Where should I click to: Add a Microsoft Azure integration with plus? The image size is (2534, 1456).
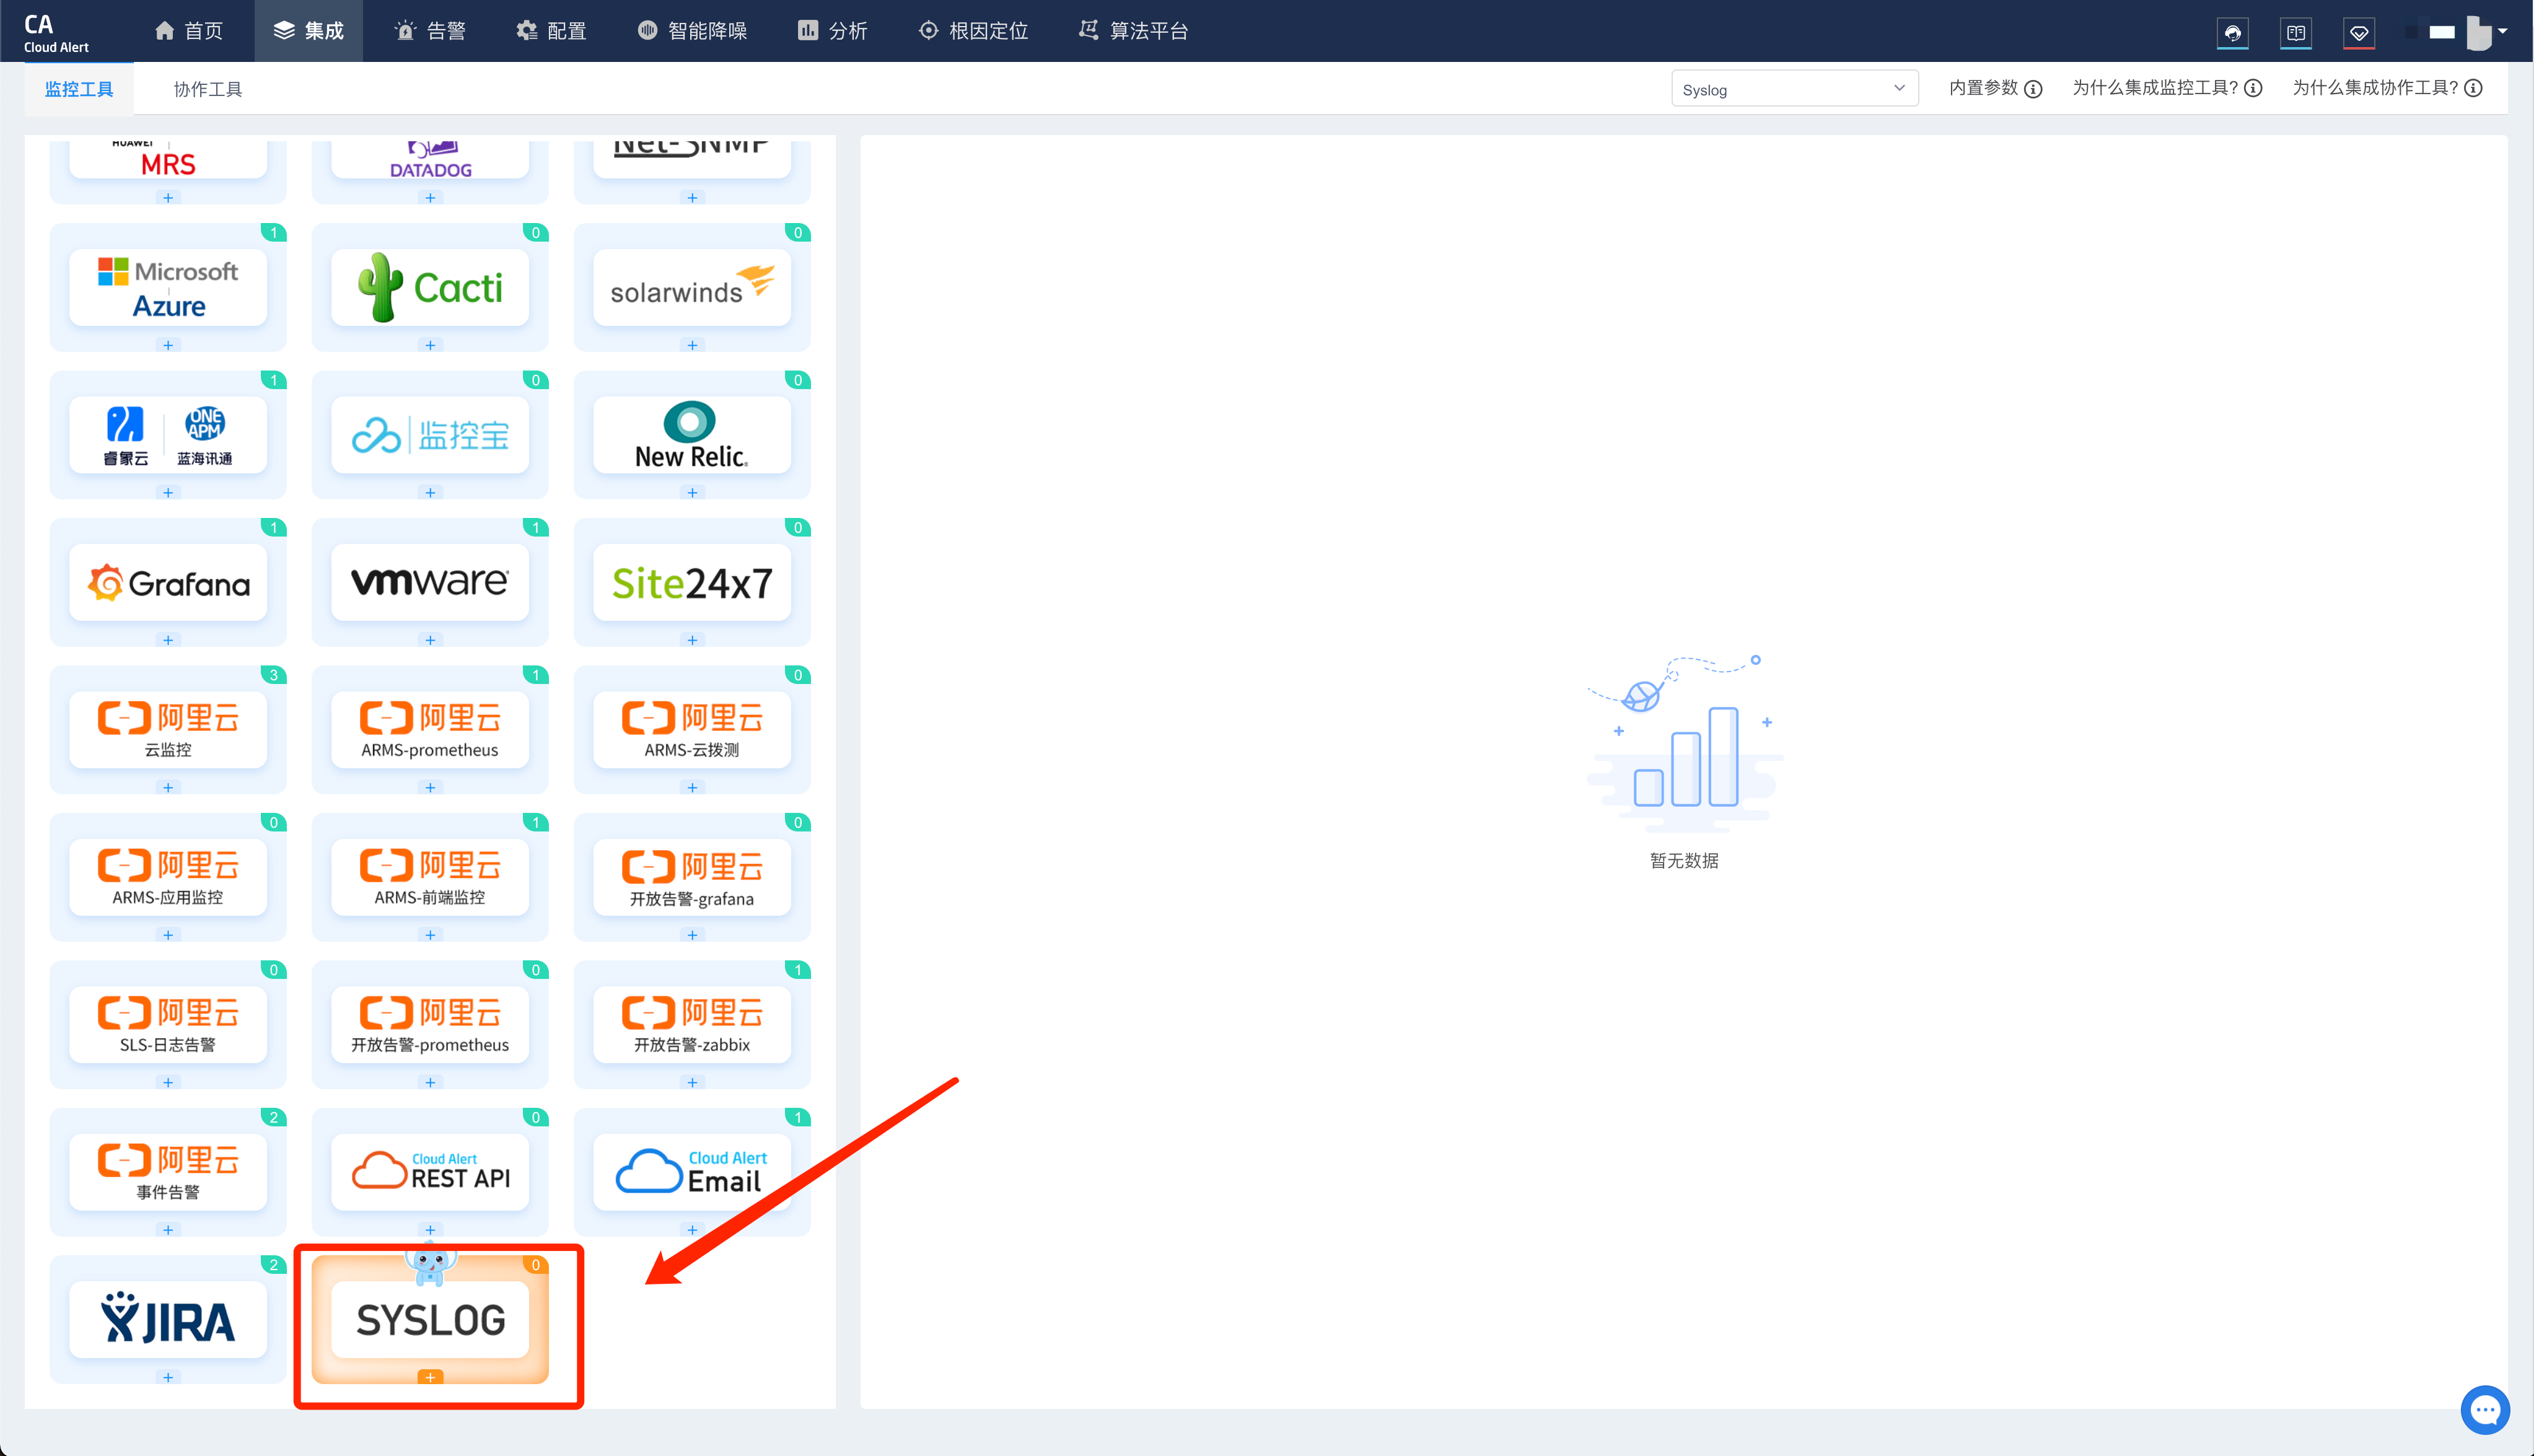click(168, 345)
